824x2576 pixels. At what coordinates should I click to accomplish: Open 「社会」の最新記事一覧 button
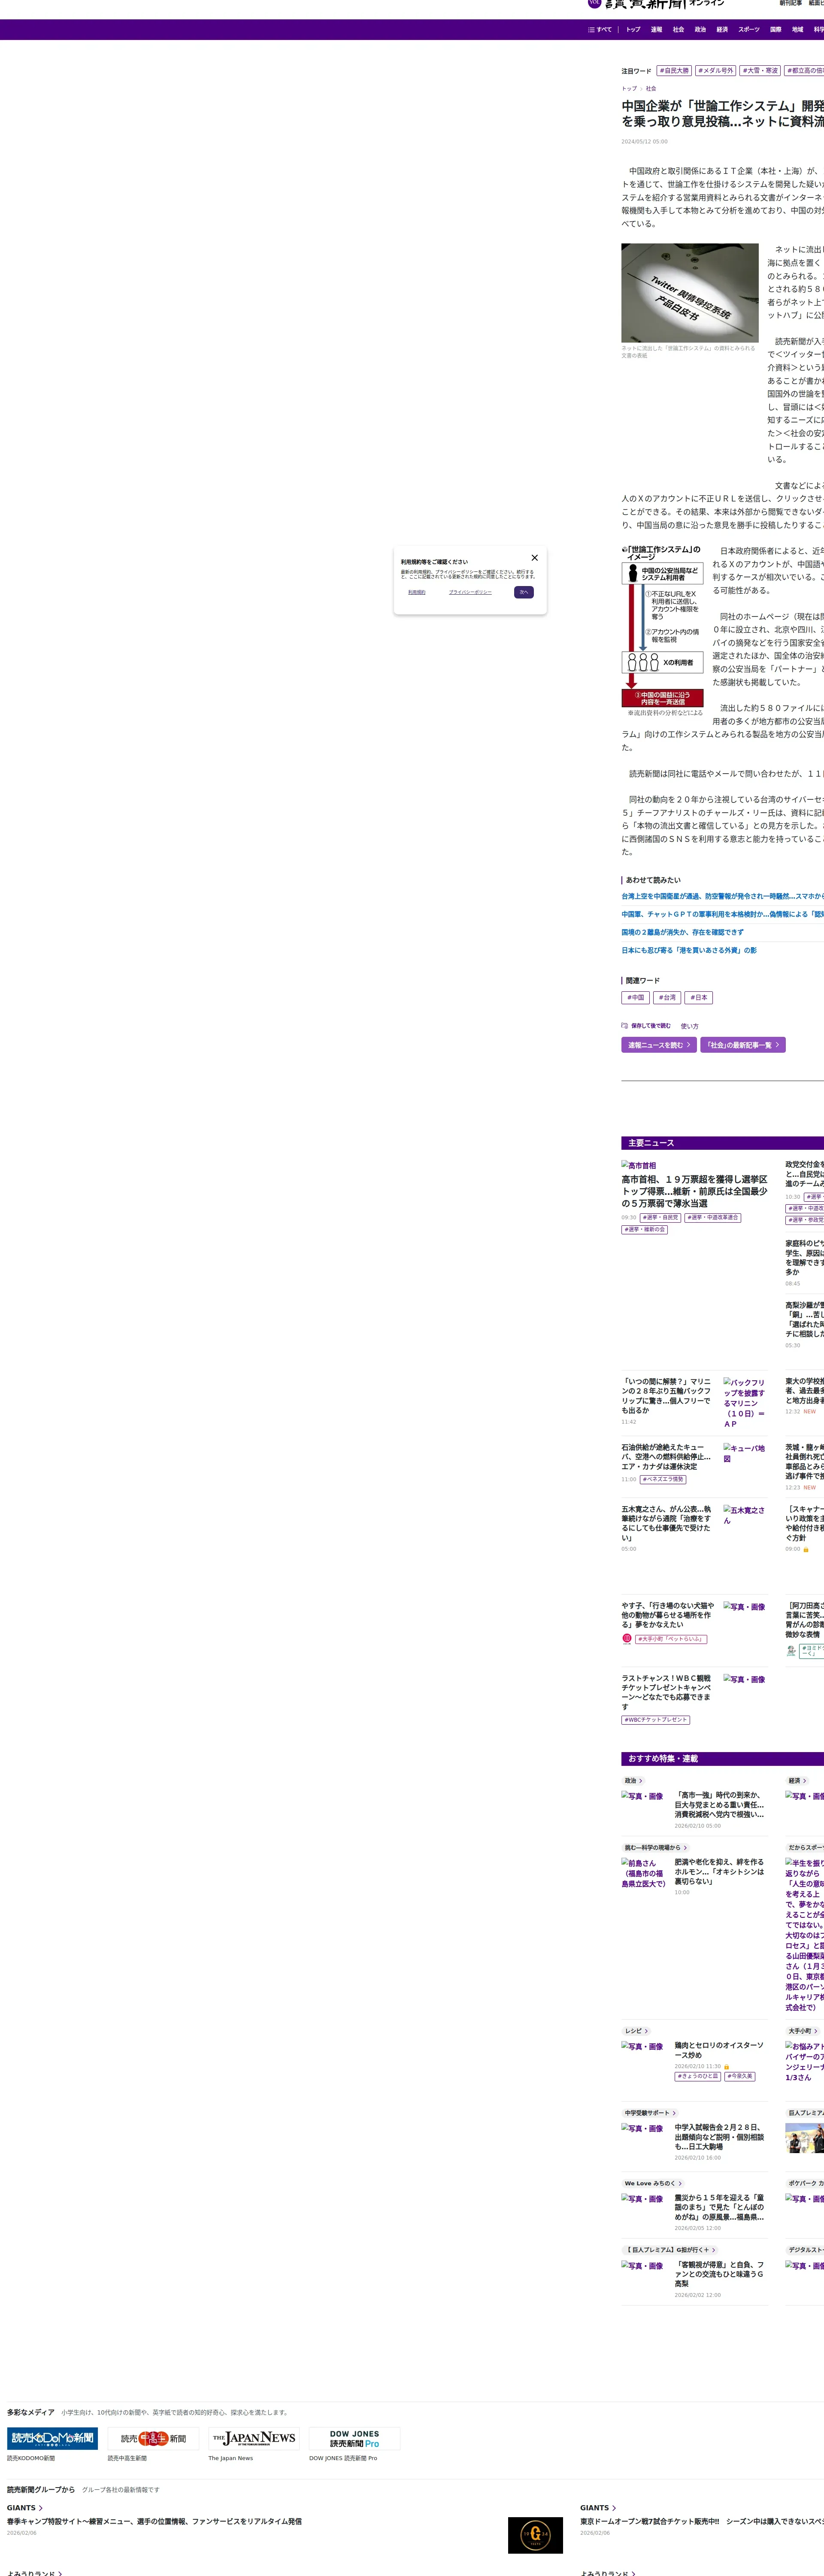tap(742, 1045)
